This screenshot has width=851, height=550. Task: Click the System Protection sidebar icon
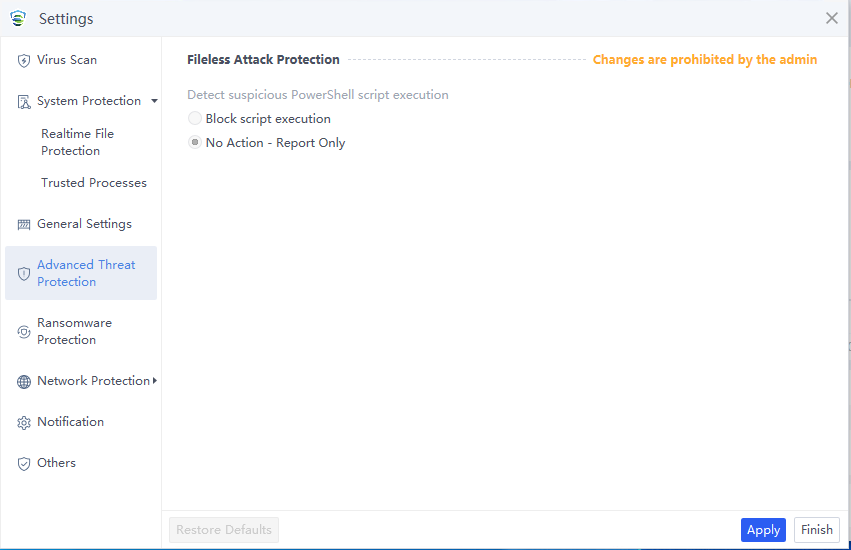pos(24,102)
